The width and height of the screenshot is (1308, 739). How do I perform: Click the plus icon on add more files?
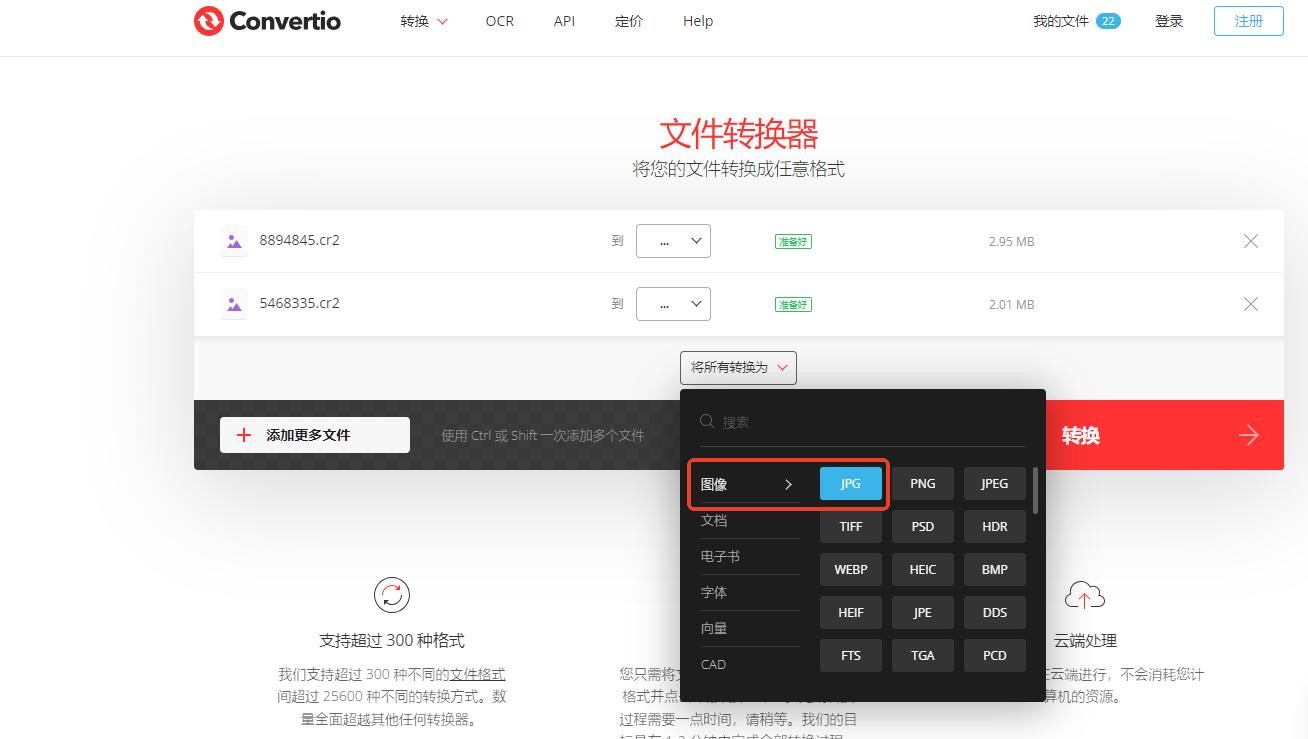pyautogui.click(x=243, y=435)
